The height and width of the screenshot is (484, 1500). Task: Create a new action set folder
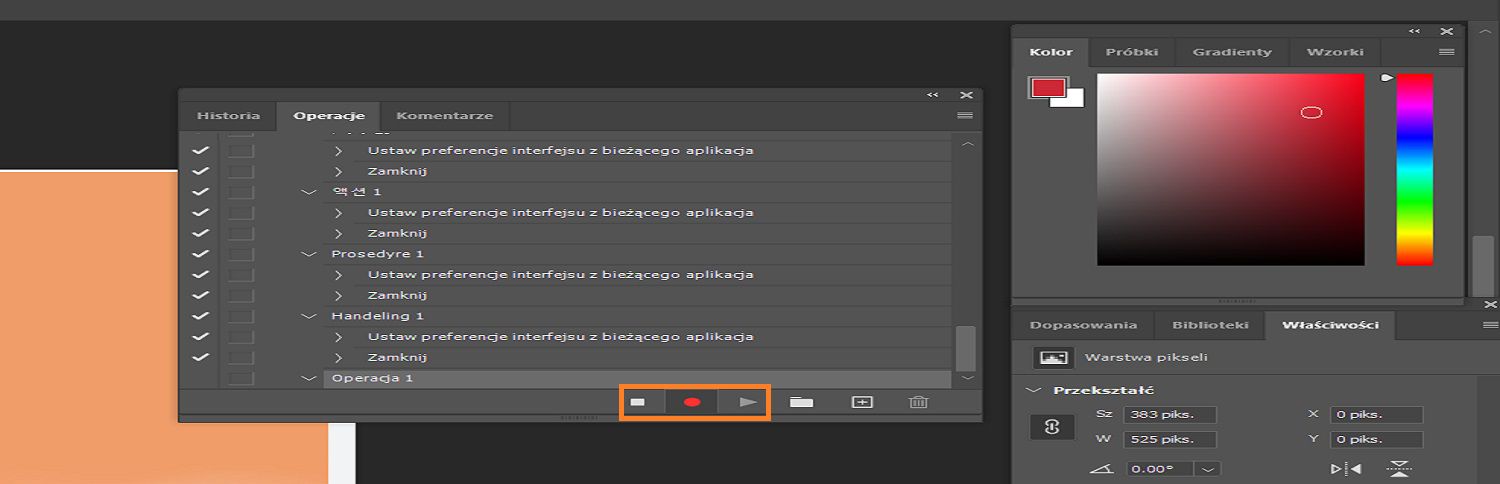tap(801, 402)
